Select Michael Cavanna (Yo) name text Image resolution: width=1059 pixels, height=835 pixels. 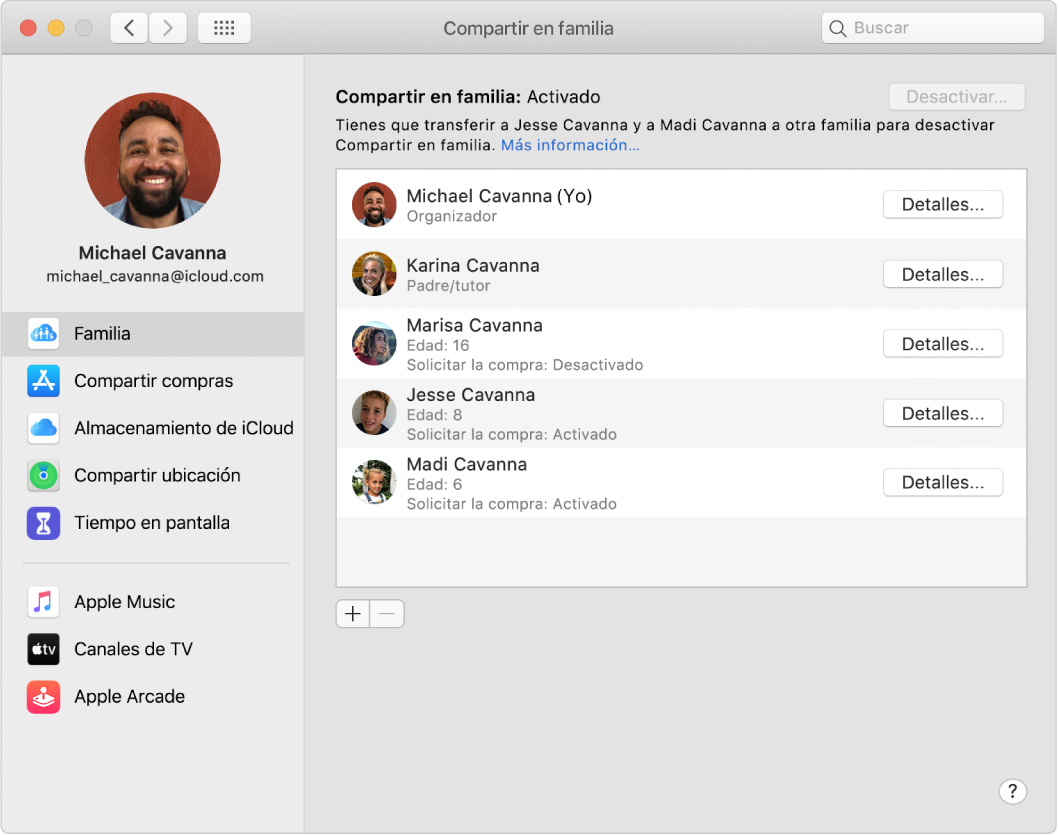point(499,196)
